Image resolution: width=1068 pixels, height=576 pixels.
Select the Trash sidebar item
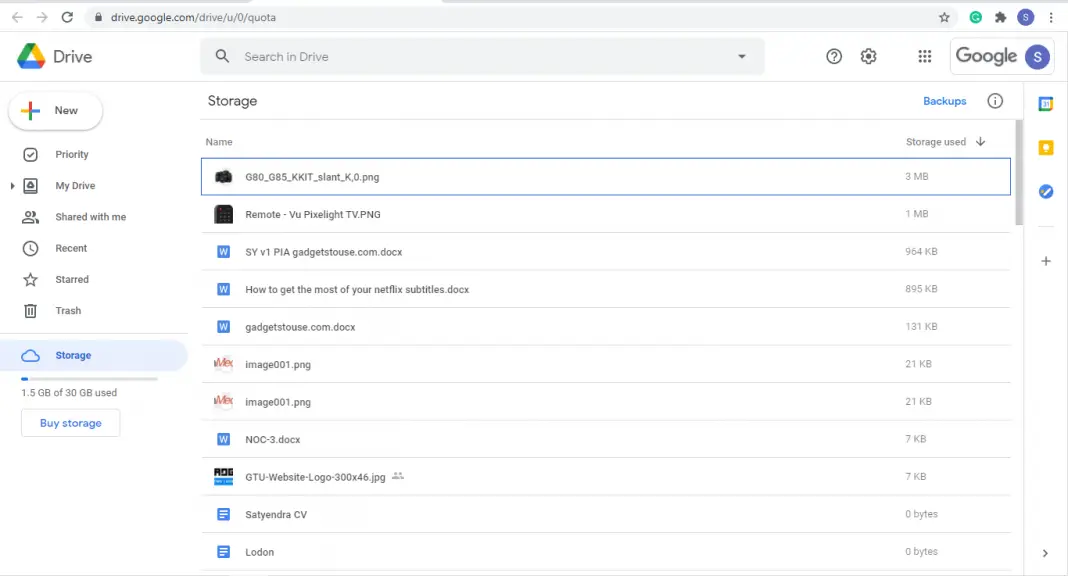[68, 310]
